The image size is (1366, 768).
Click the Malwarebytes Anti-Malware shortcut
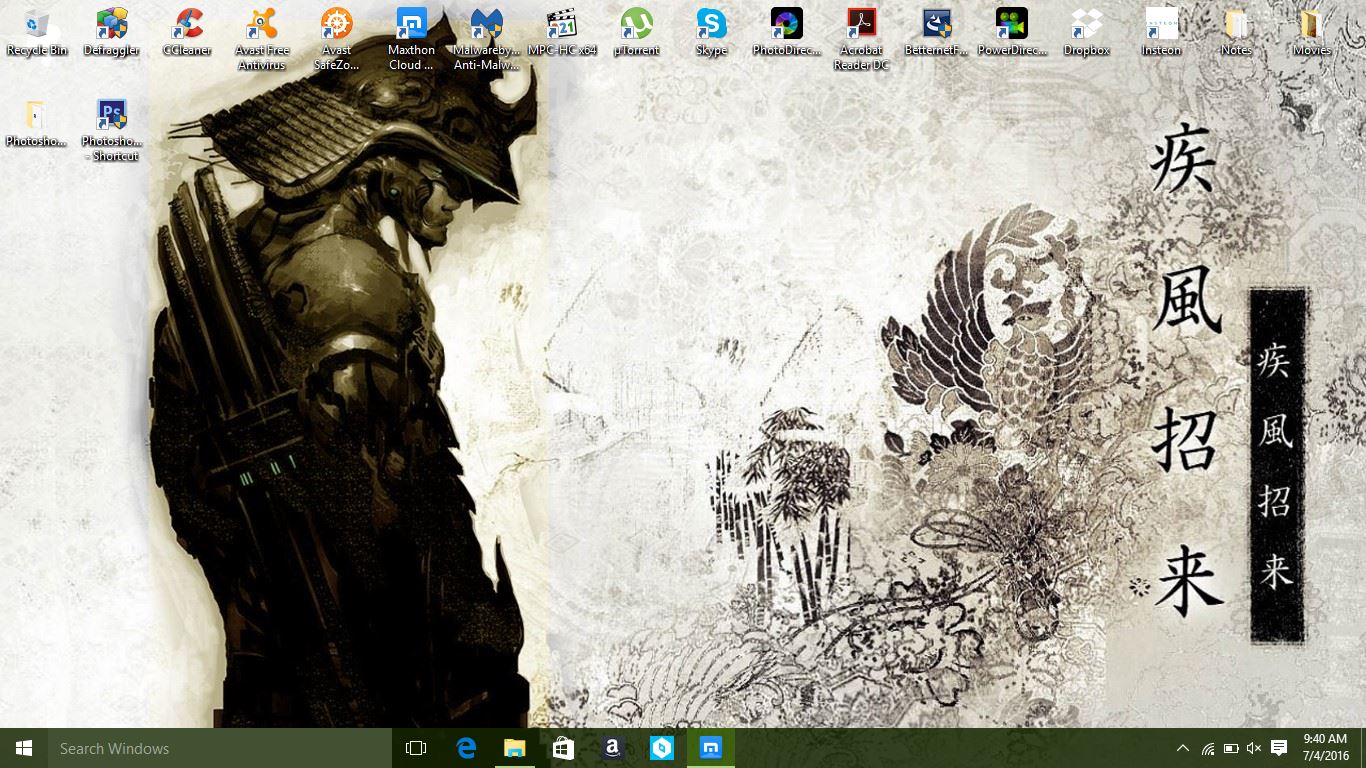click(x=486, y=39)
